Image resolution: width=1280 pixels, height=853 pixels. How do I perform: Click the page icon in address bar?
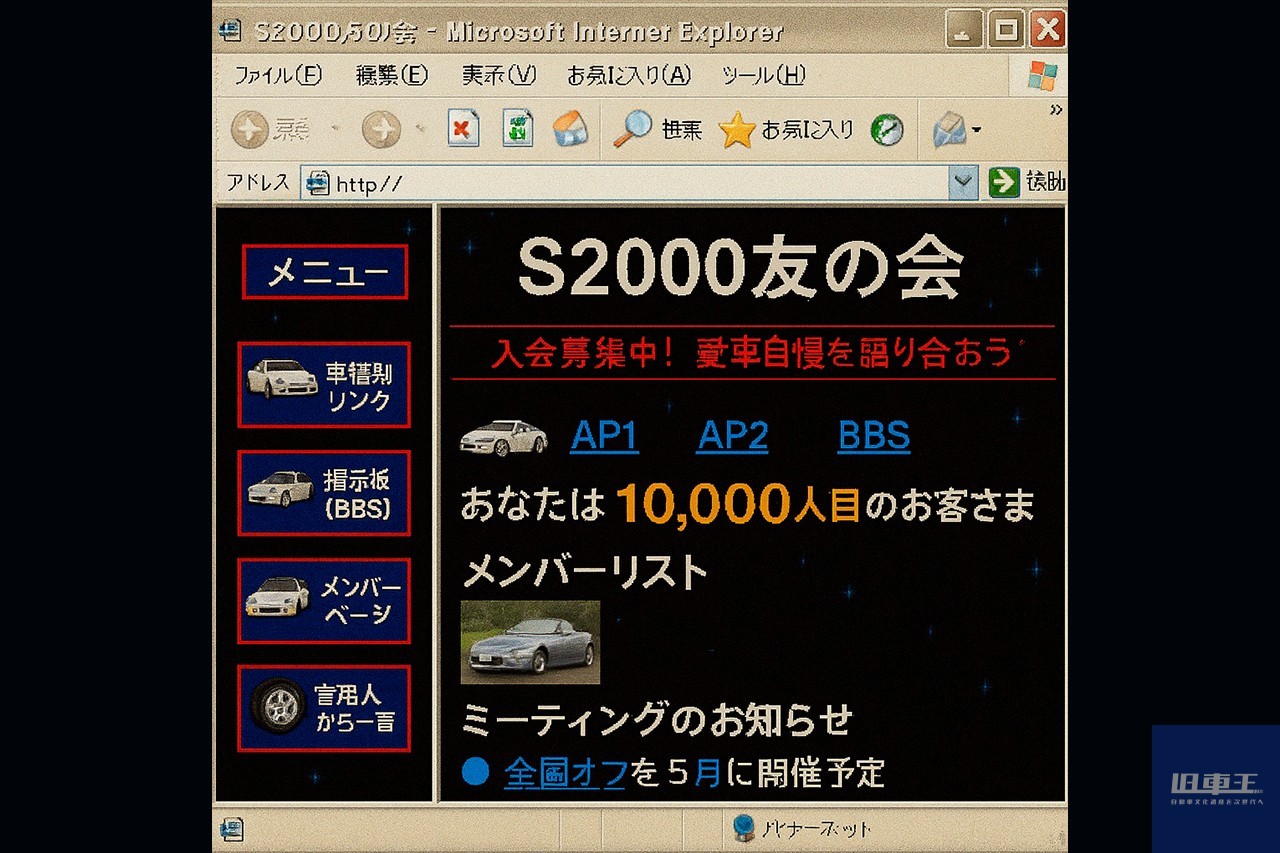point(317,183)
